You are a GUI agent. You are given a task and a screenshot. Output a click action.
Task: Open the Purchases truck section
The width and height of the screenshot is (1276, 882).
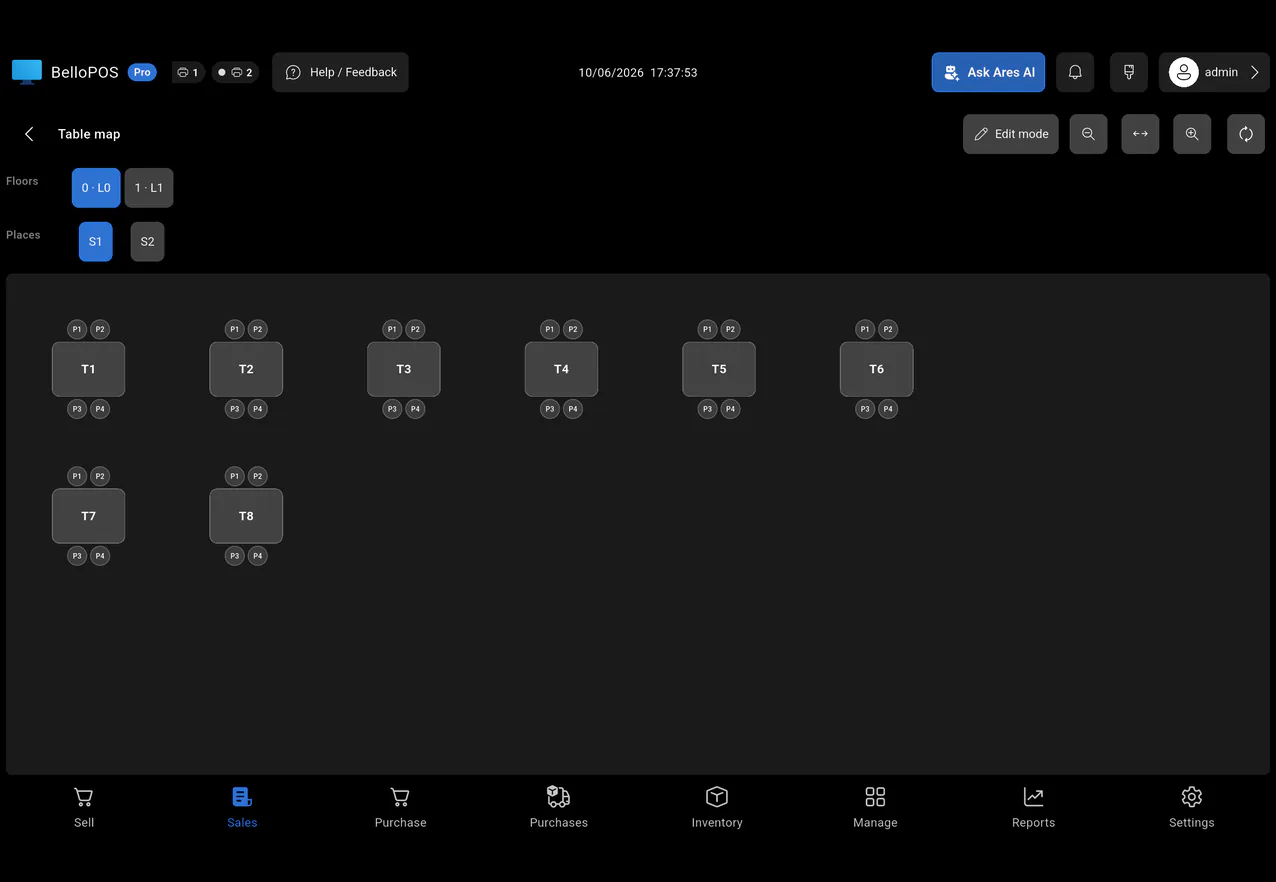(x=558, y=808)
